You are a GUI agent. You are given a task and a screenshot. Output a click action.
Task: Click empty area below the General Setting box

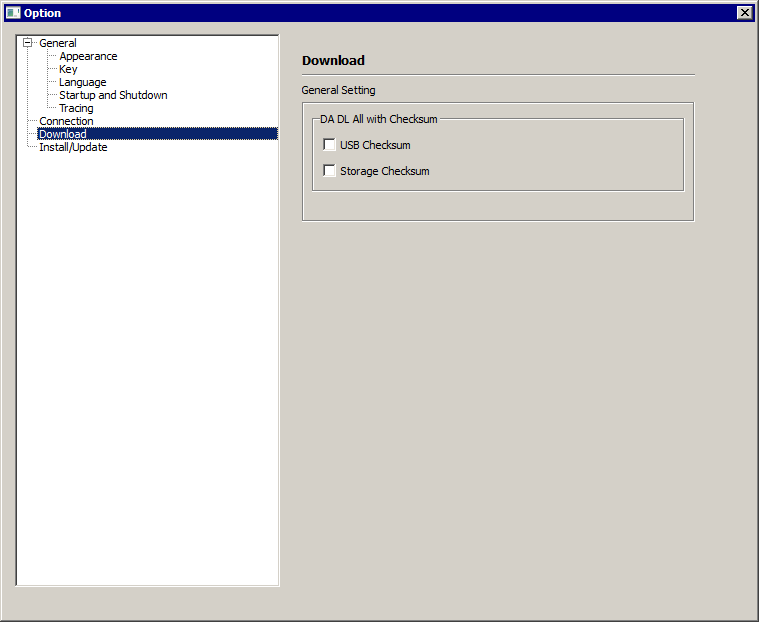pos(500,400)
